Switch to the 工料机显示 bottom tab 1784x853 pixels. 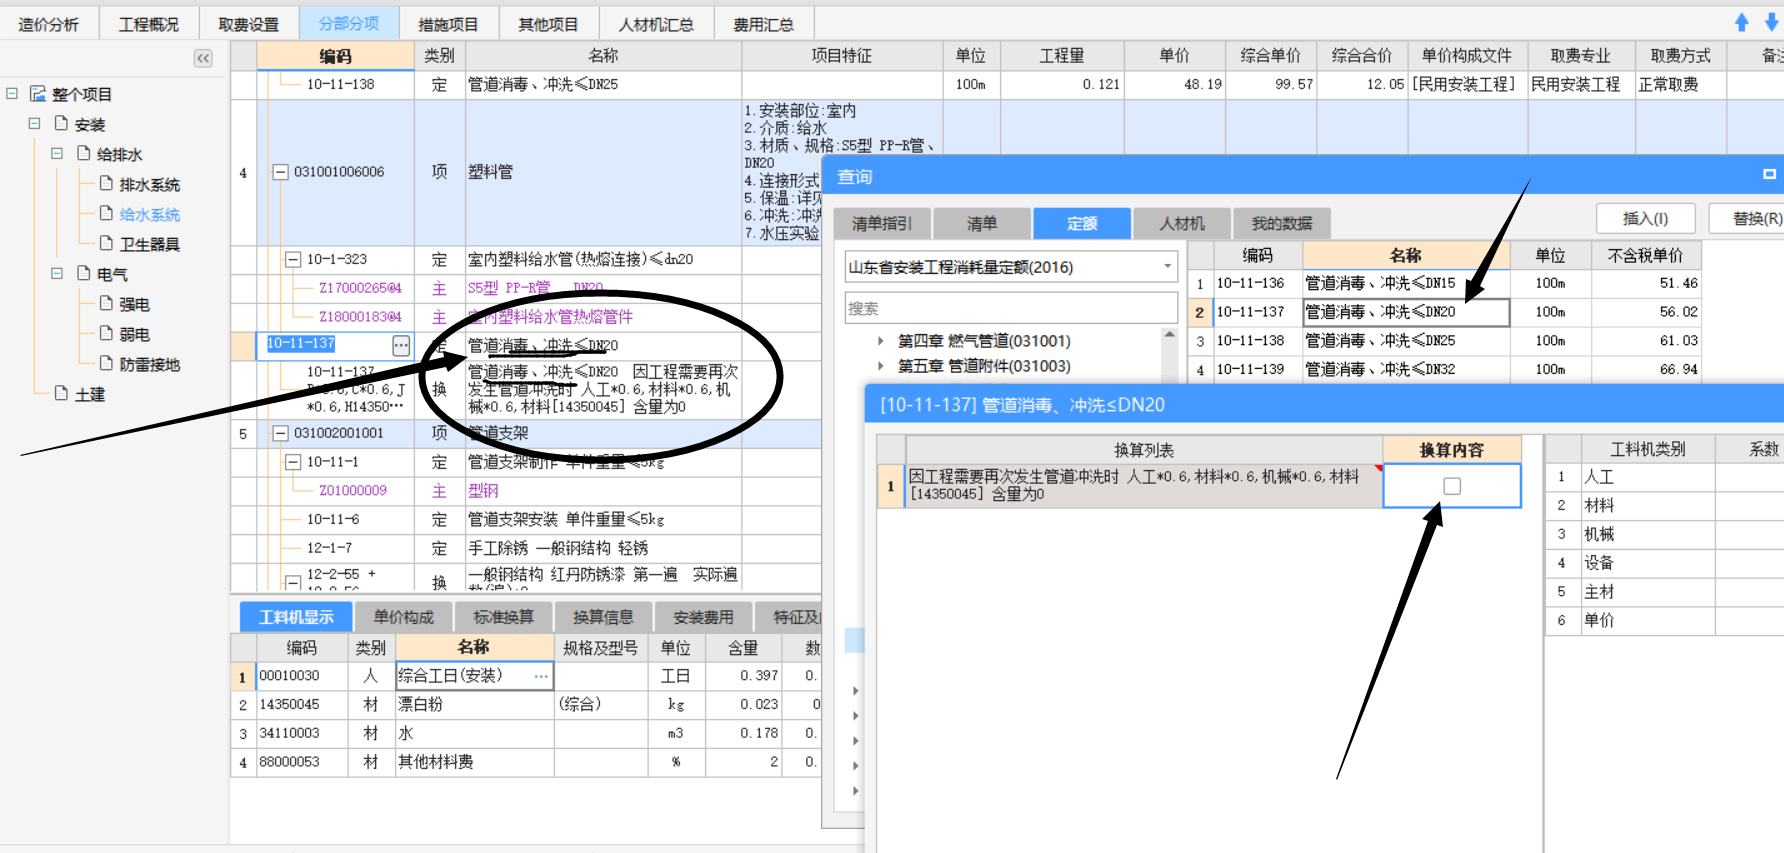[x=296, y=617]
